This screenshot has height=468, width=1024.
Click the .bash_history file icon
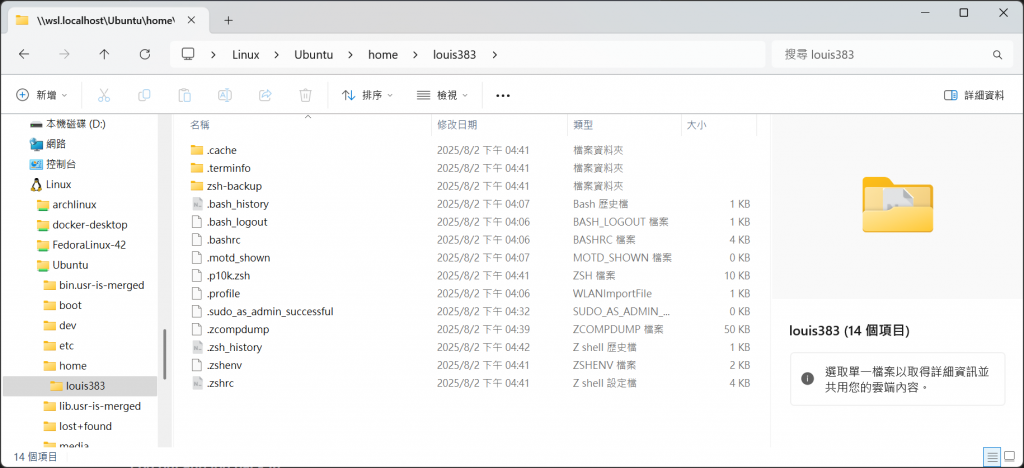(198, 204)
